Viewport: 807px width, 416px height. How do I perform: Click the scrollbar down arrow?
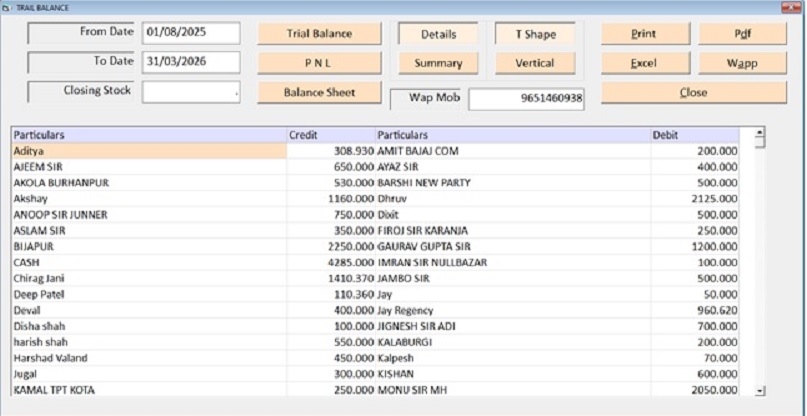[760, 391]
